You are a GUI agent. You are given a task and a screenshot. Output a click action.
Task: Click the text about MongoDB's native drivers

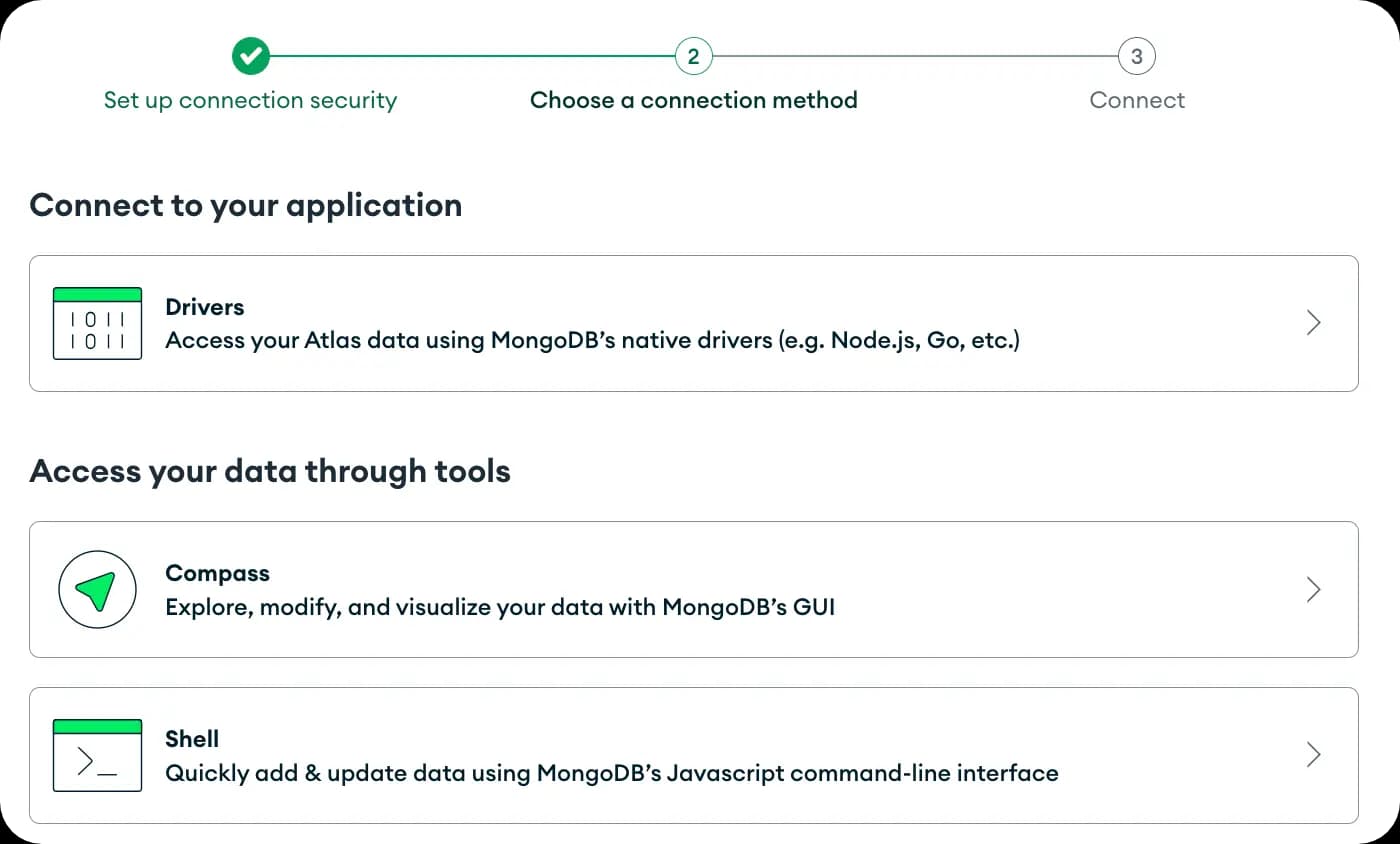pyautogui.click(x=592, y=341)
